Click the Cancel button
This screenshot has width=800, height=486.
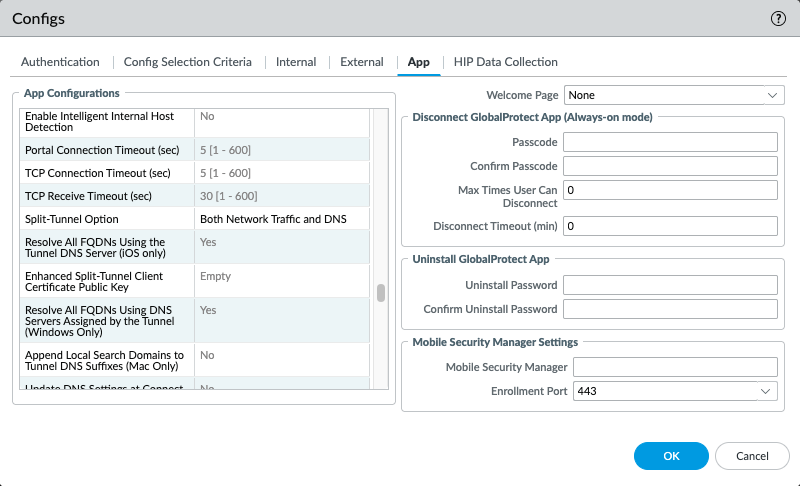point(751,456)
